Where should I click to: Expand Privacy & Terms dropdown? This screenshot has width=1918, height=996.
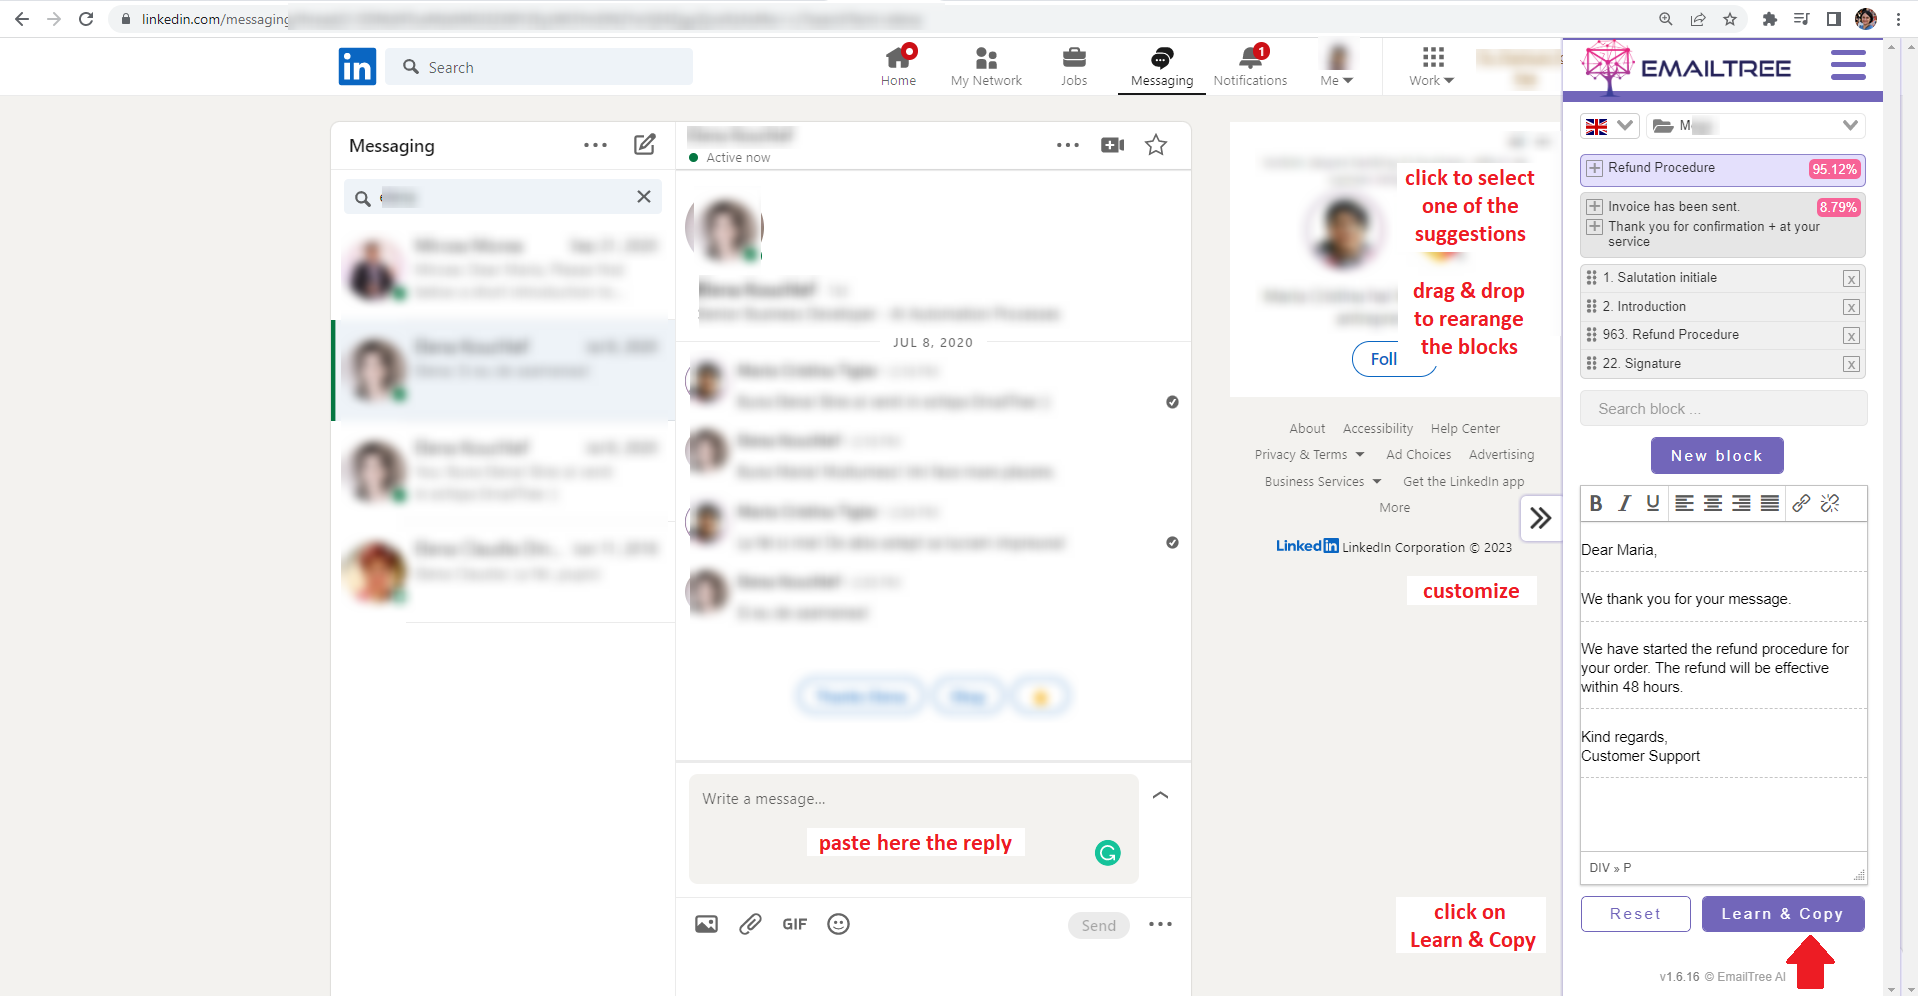(1309, 454)
